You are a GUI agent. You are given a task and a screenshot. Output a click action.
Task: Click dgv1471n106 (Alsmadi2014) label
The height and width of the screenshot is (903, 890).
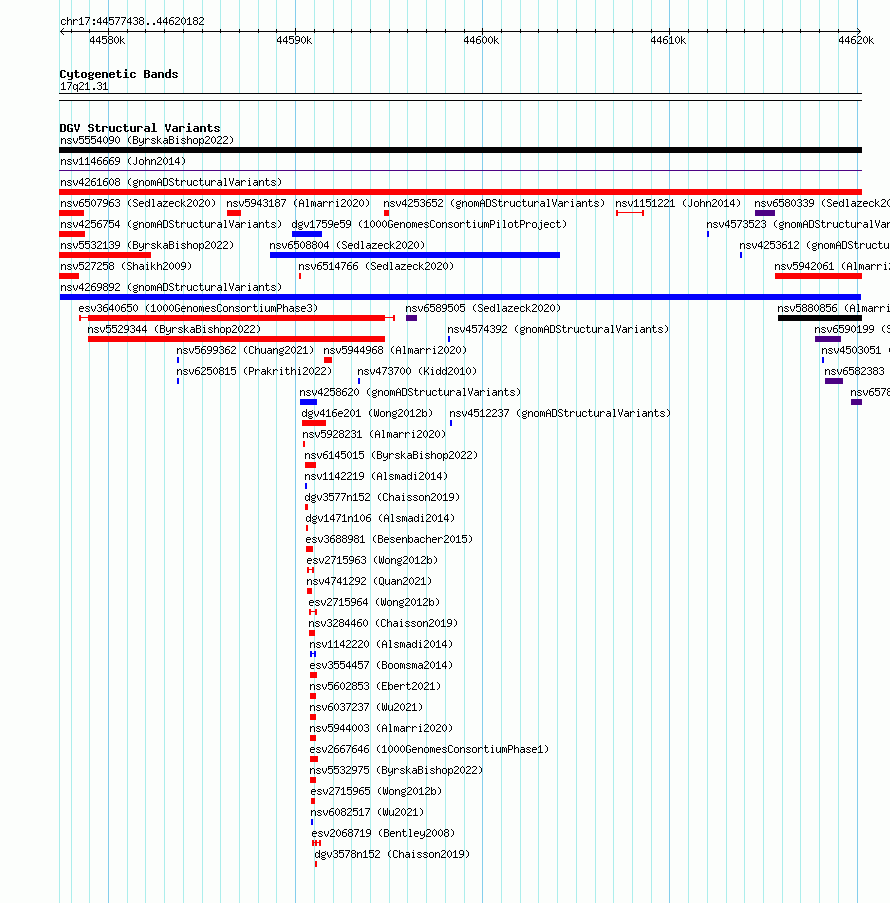coord(380,519)
